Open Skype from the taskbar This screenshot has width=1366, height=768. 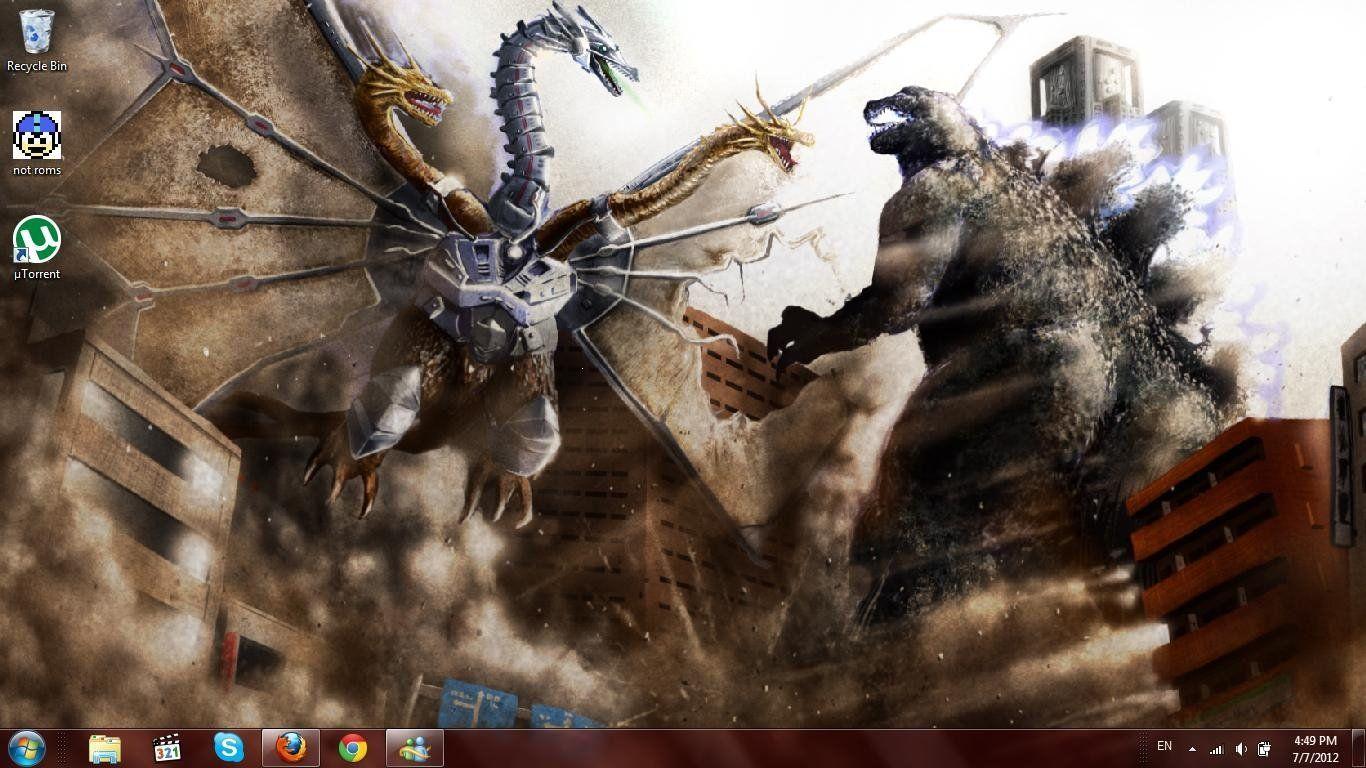coord(228,748)
